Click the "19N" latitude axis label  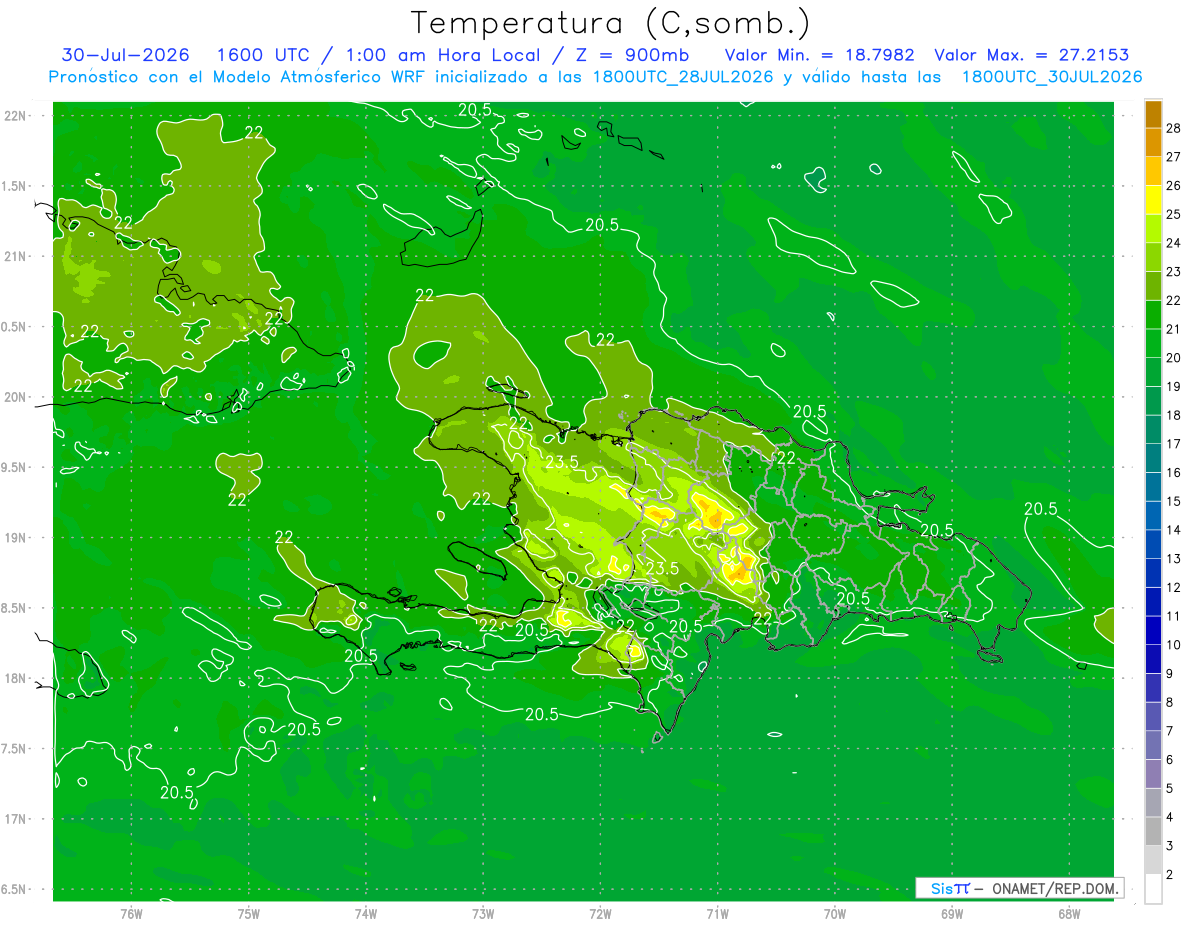point(17,538)
